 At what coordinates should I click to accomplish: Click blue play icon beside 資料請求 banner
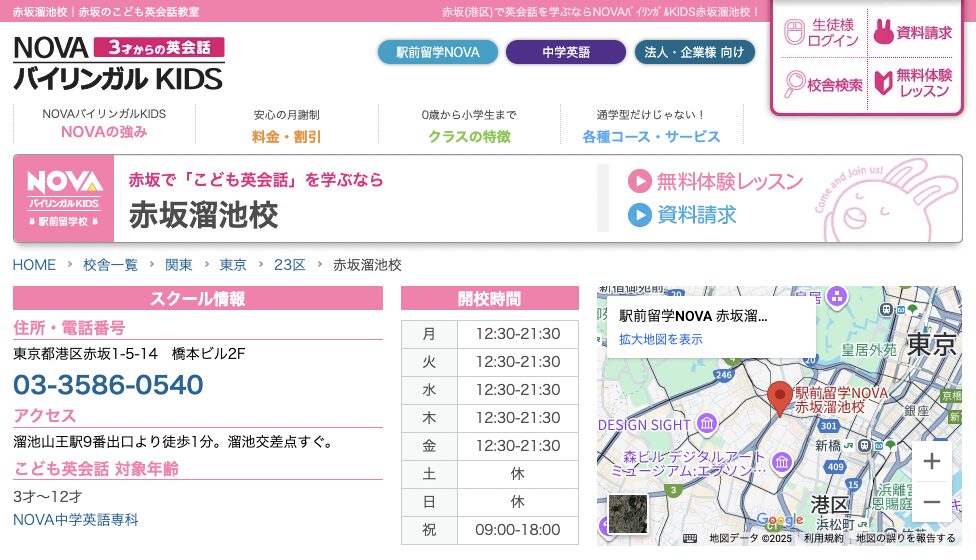tap(639, 215)
